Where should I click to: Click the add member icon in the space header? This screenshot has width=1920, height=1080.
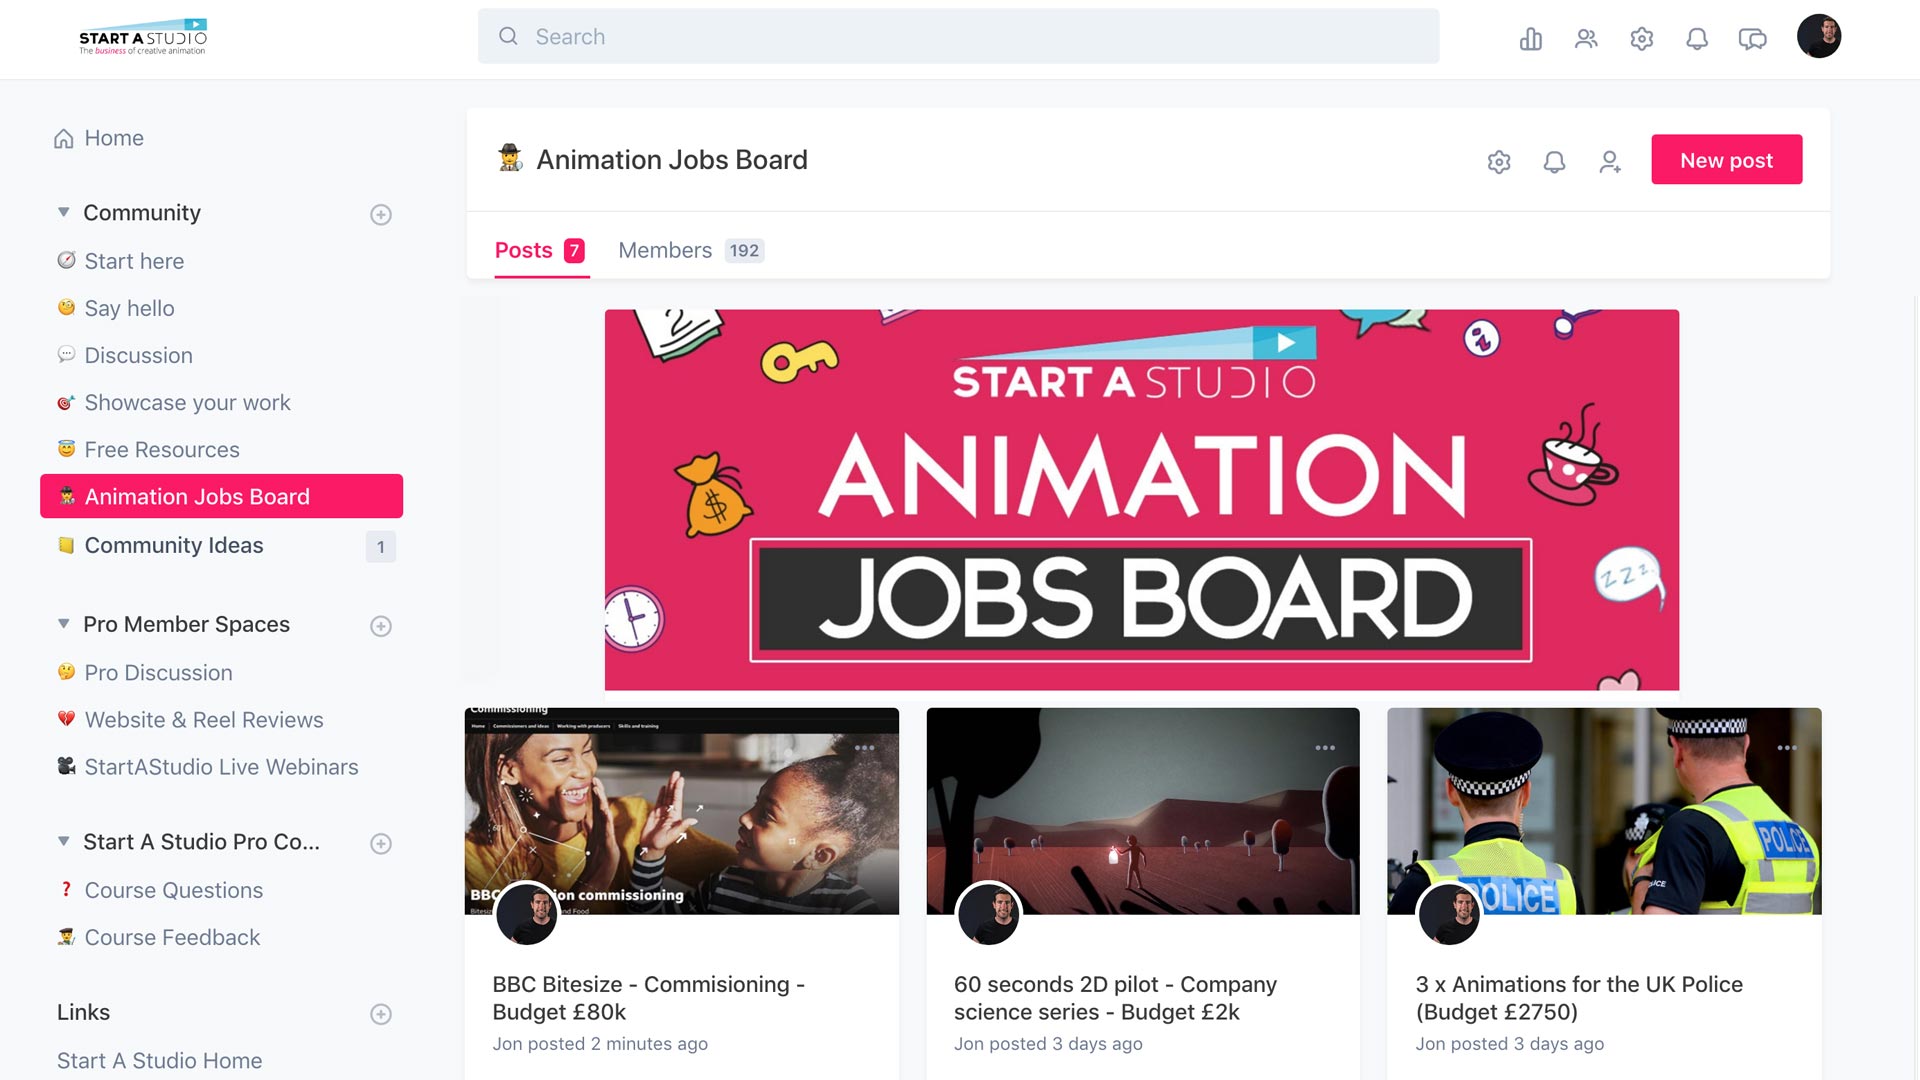1610,161
